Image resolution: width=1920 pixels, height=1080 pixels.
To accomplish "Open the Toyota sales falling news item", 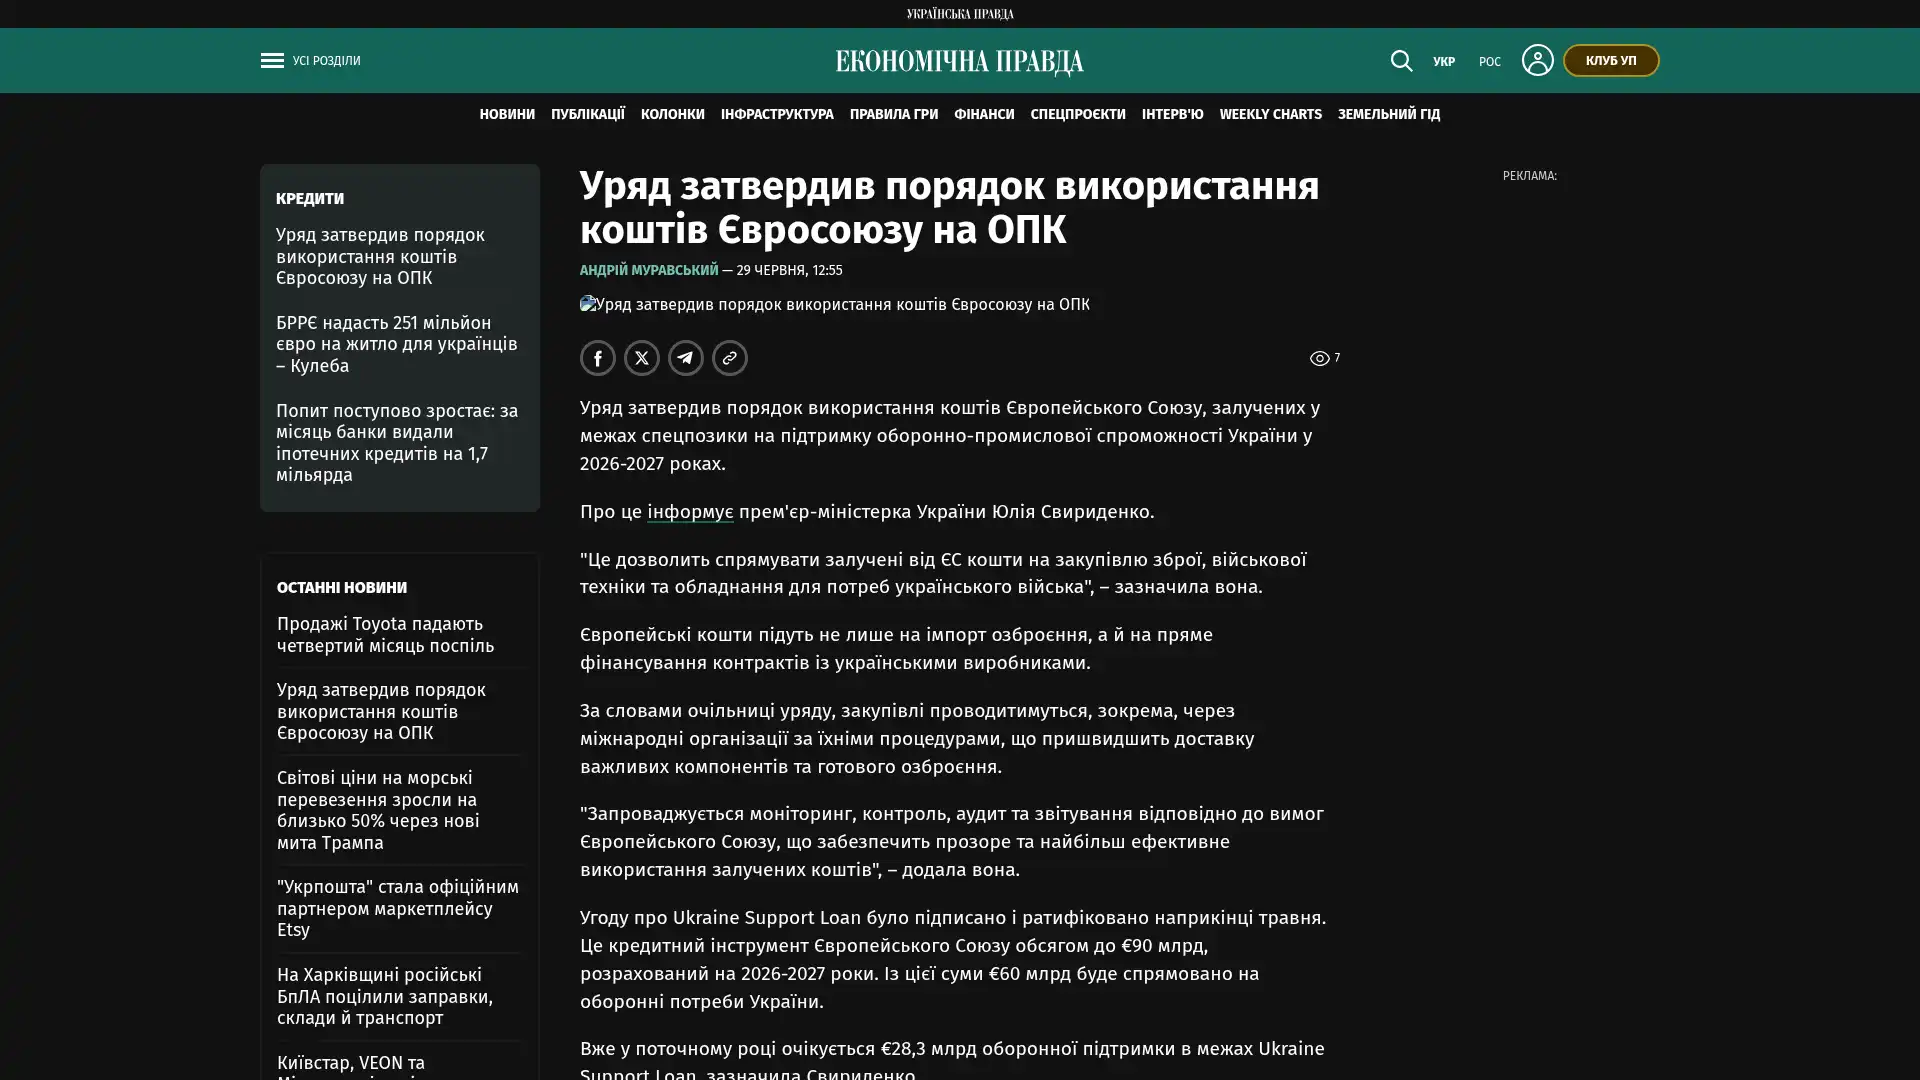I will point(386,635).
